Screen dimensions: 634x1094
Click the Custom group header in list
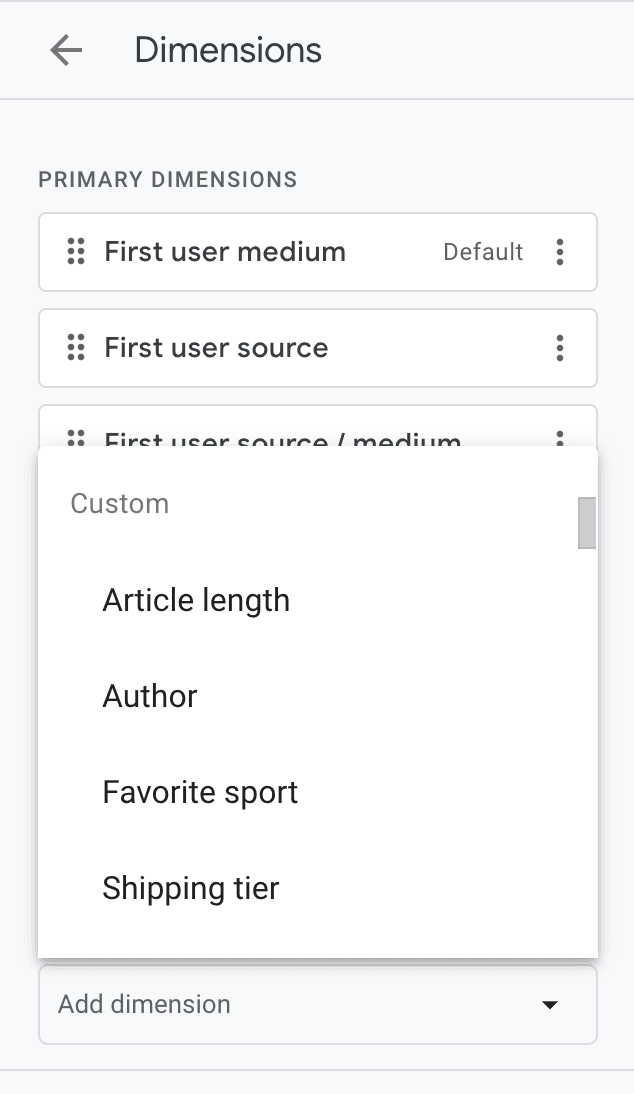120,503
